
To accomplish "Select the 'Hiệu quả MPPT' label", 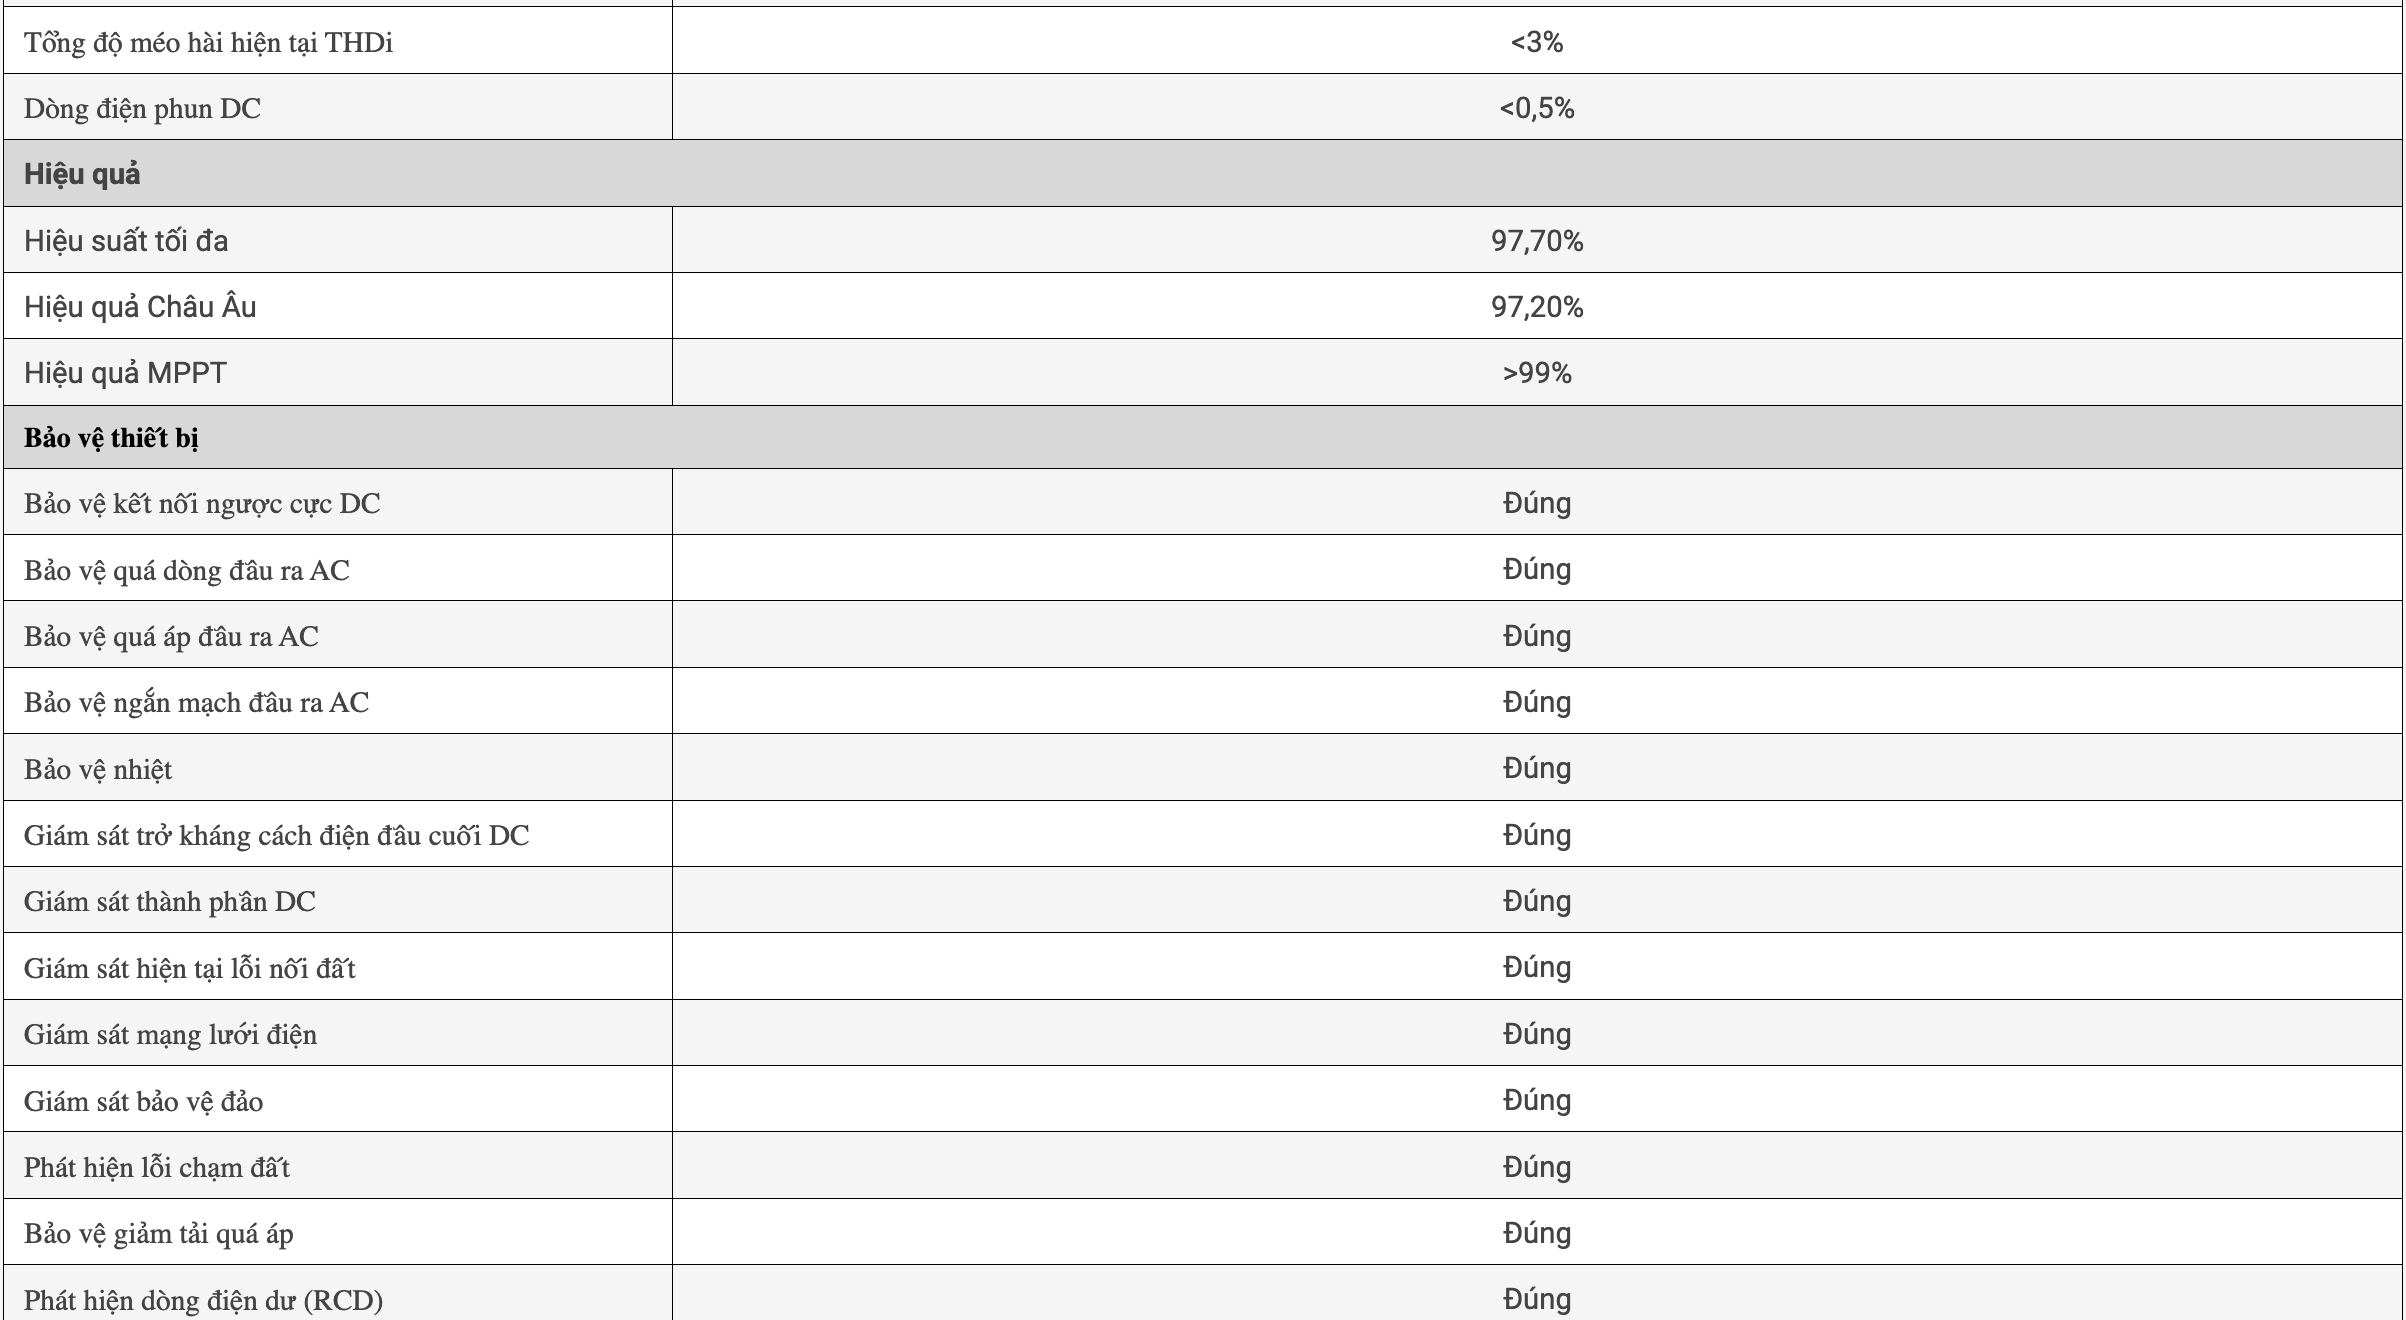I will [125, 373].
